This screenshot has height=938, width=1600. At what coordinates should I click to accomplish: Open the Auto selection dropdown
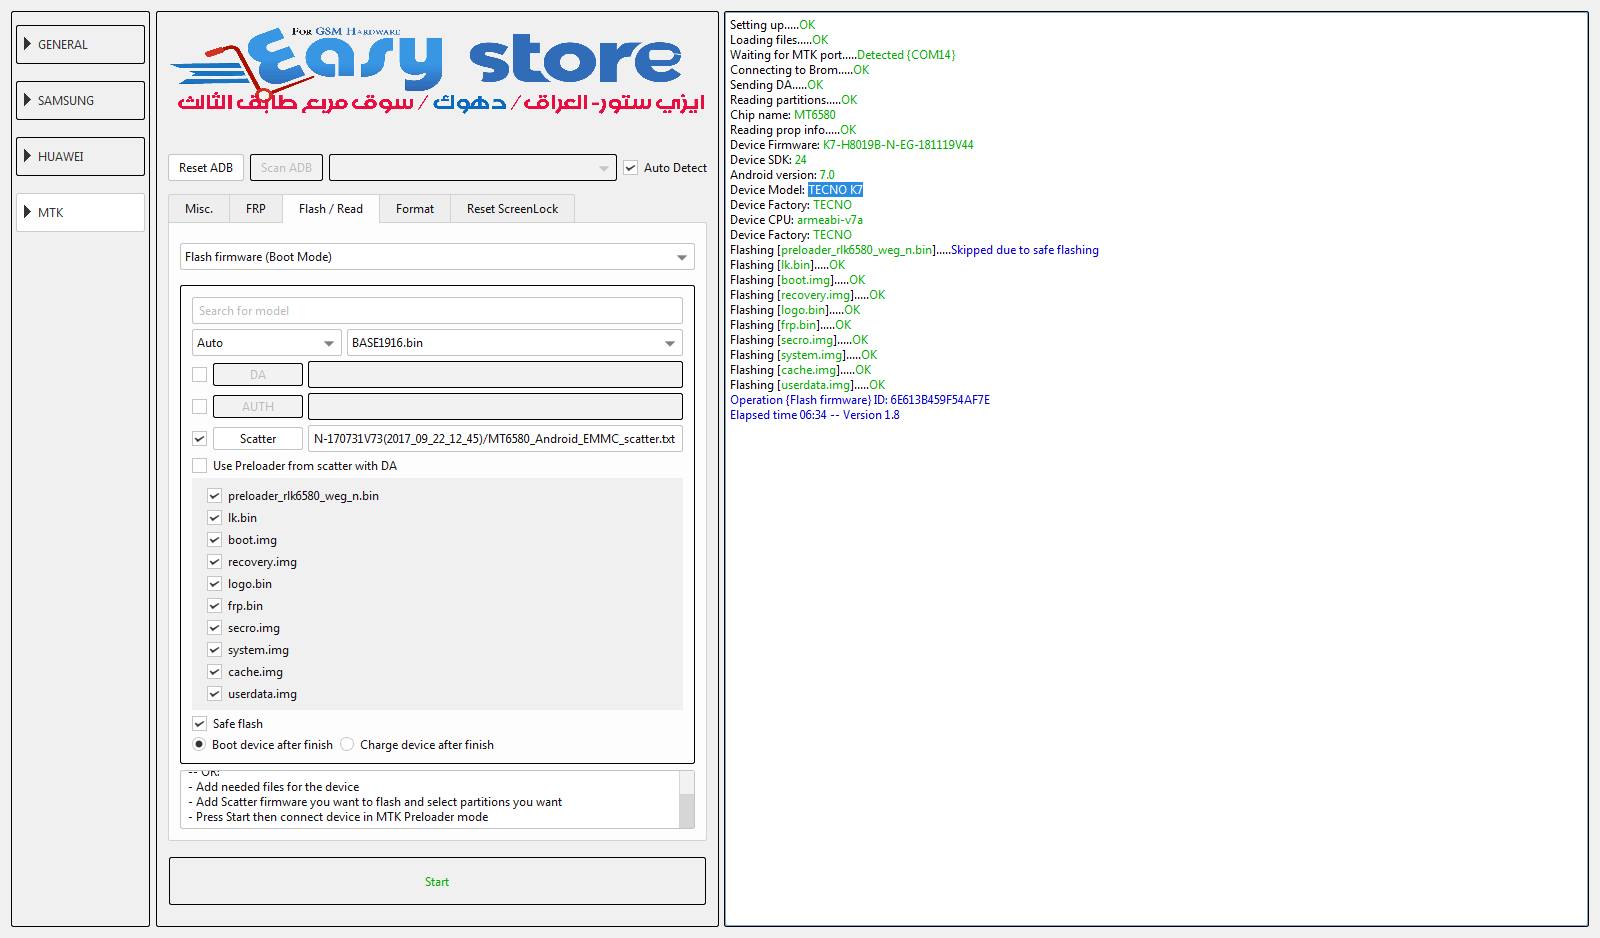[x=267, y=343]
